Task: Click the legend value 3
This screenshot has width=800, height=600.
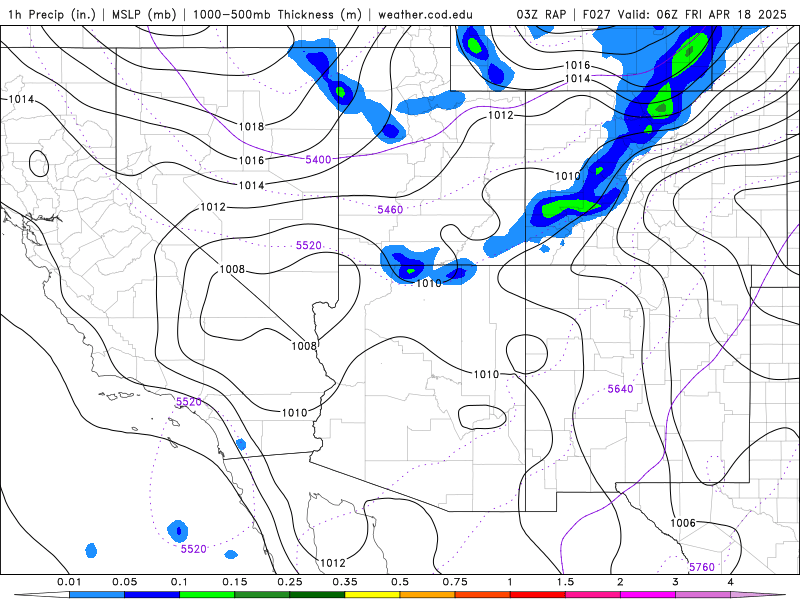Action: tap(676, 582)
